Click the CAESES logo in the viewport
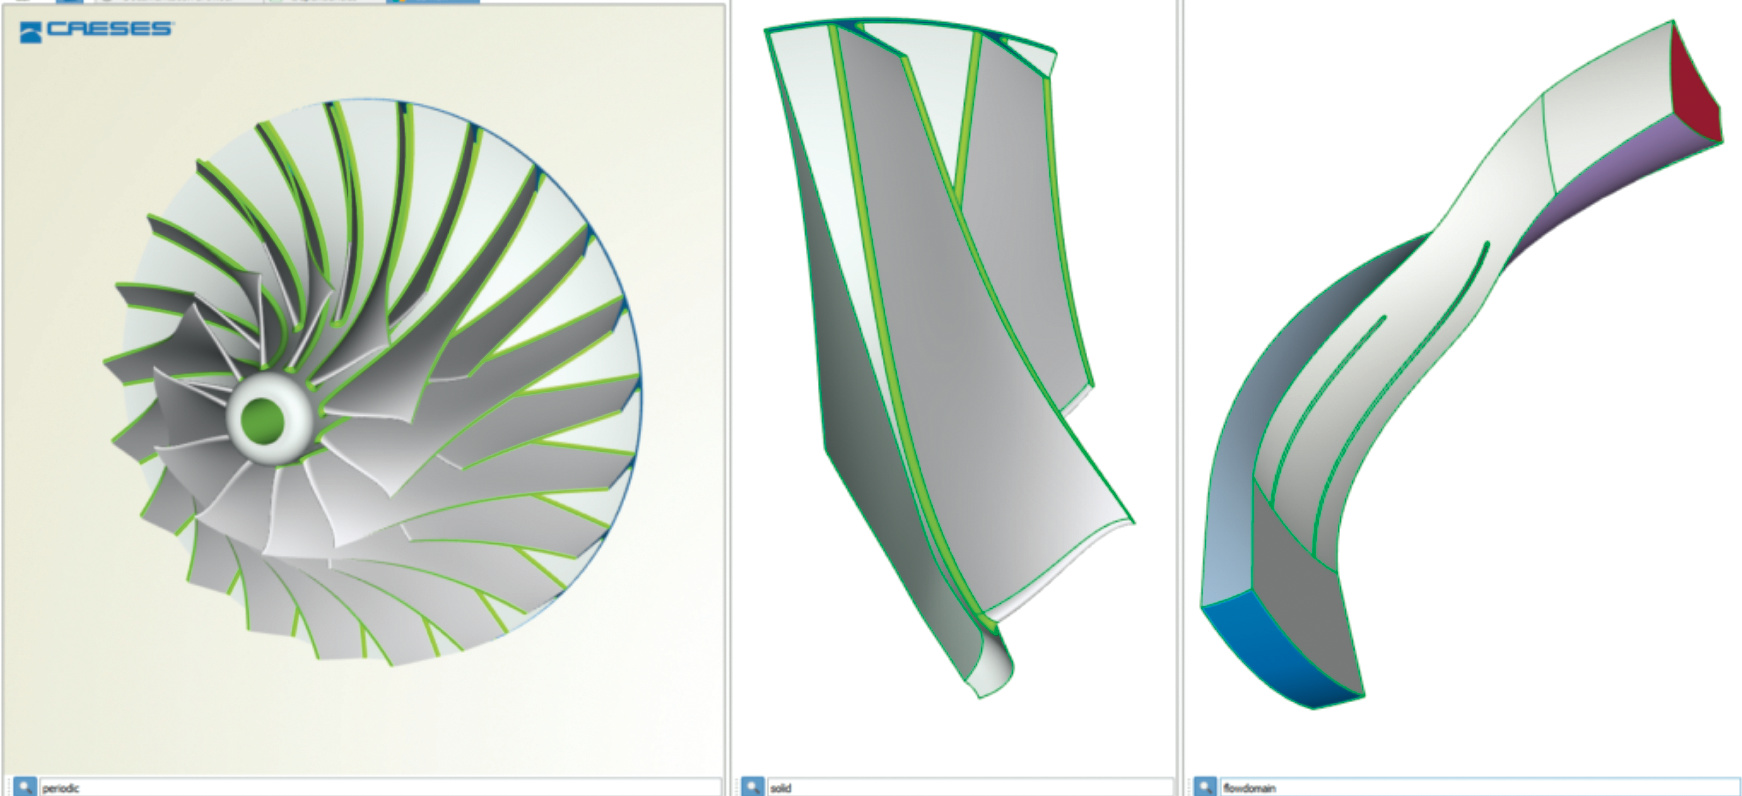The height and width of the screenshot is (796, 1742). (96, 30)
